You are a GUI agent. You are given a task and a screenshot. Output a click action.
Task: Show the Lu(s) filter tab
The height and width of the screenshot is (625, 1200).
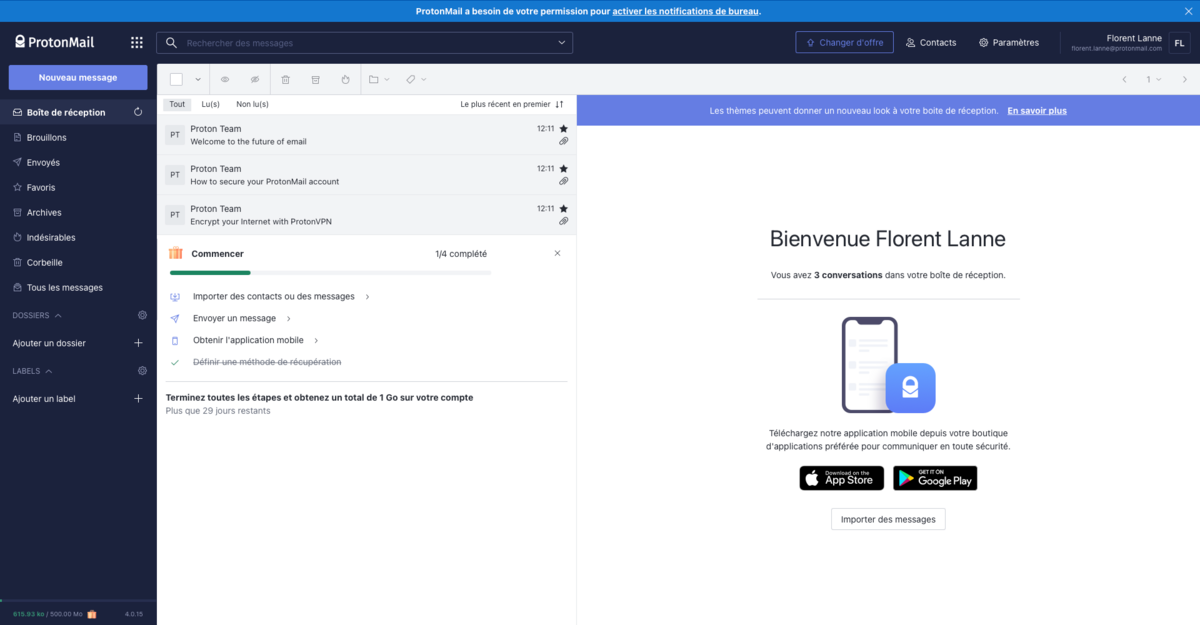[210, 104]
